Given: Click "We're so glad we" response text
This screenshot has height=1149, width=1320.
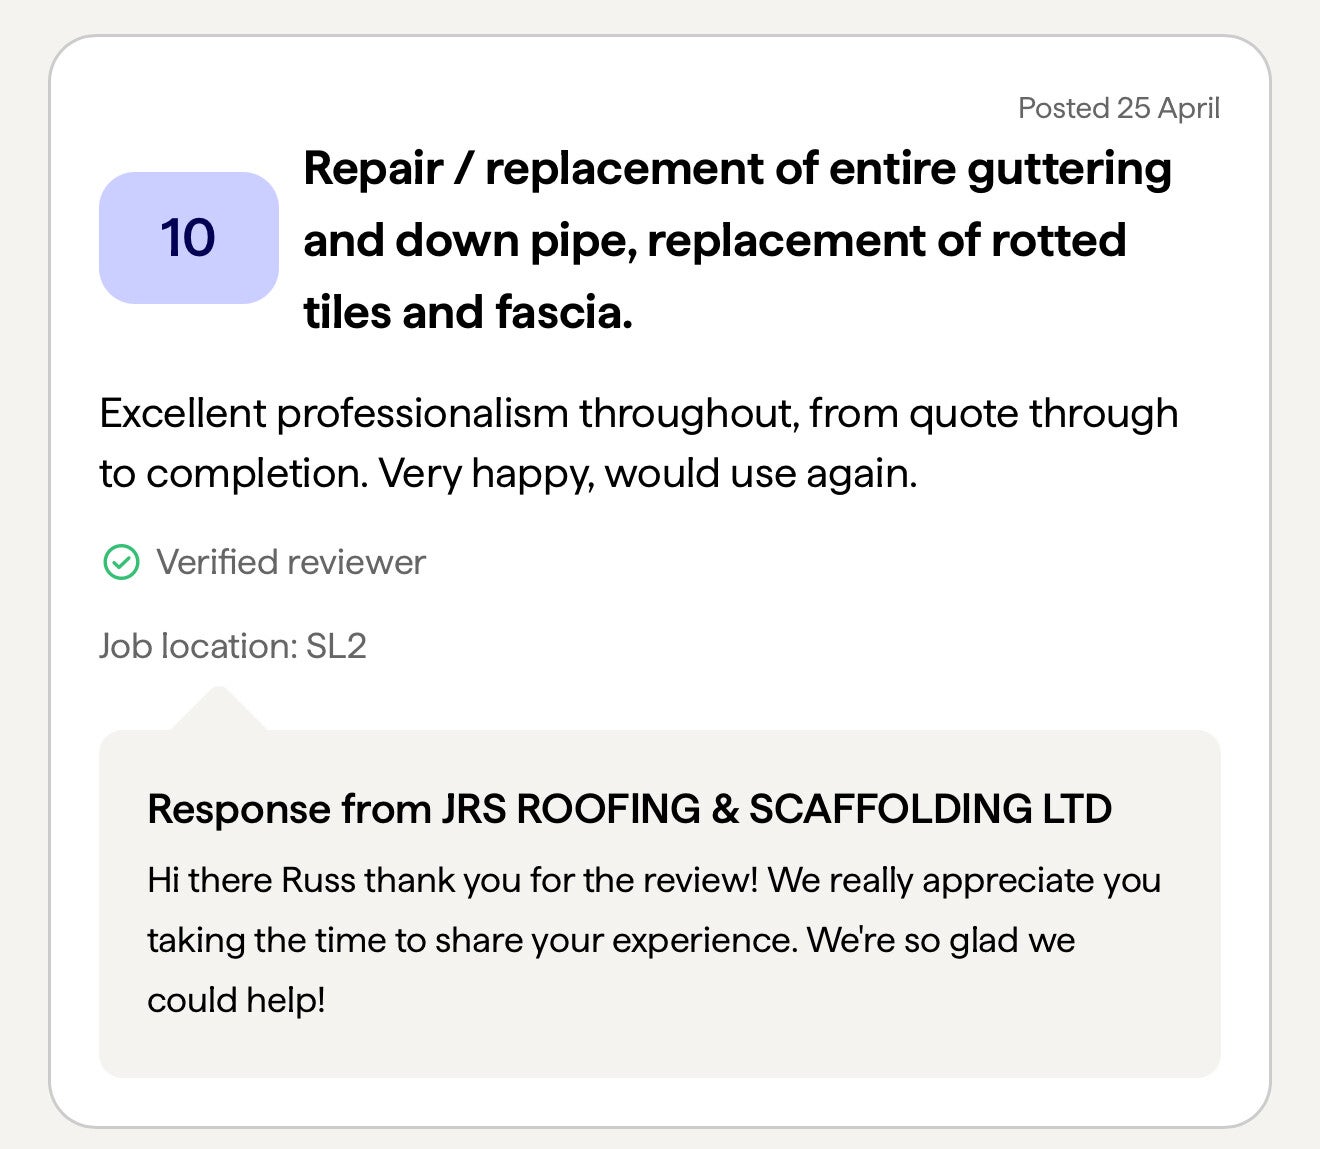Looking at the screenshot, I should pyautogui.click(x=940, y=941).
